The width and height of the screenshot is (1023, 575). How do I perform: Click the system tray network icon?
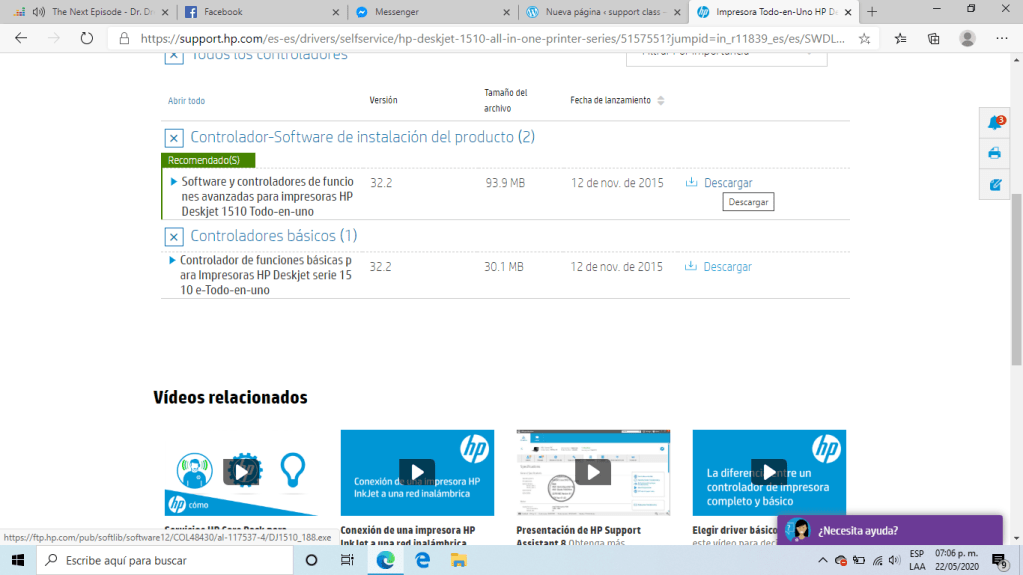pos(878,560)
